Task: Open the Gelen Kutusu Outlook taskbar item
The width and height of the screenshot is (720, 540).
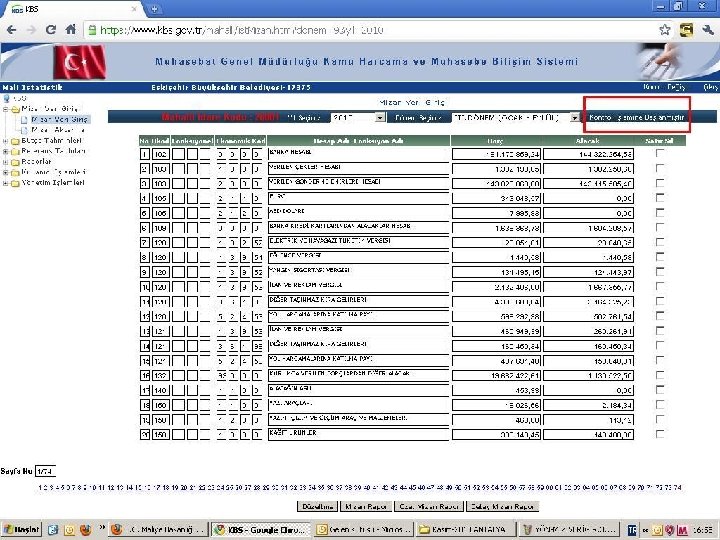Action: click(x=364, y=530)
